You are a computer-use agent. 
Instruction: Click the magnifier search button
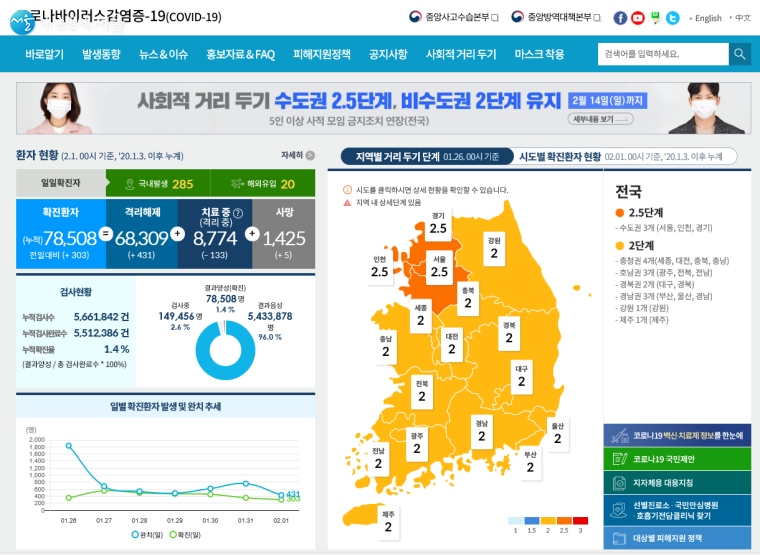point(739,54)
